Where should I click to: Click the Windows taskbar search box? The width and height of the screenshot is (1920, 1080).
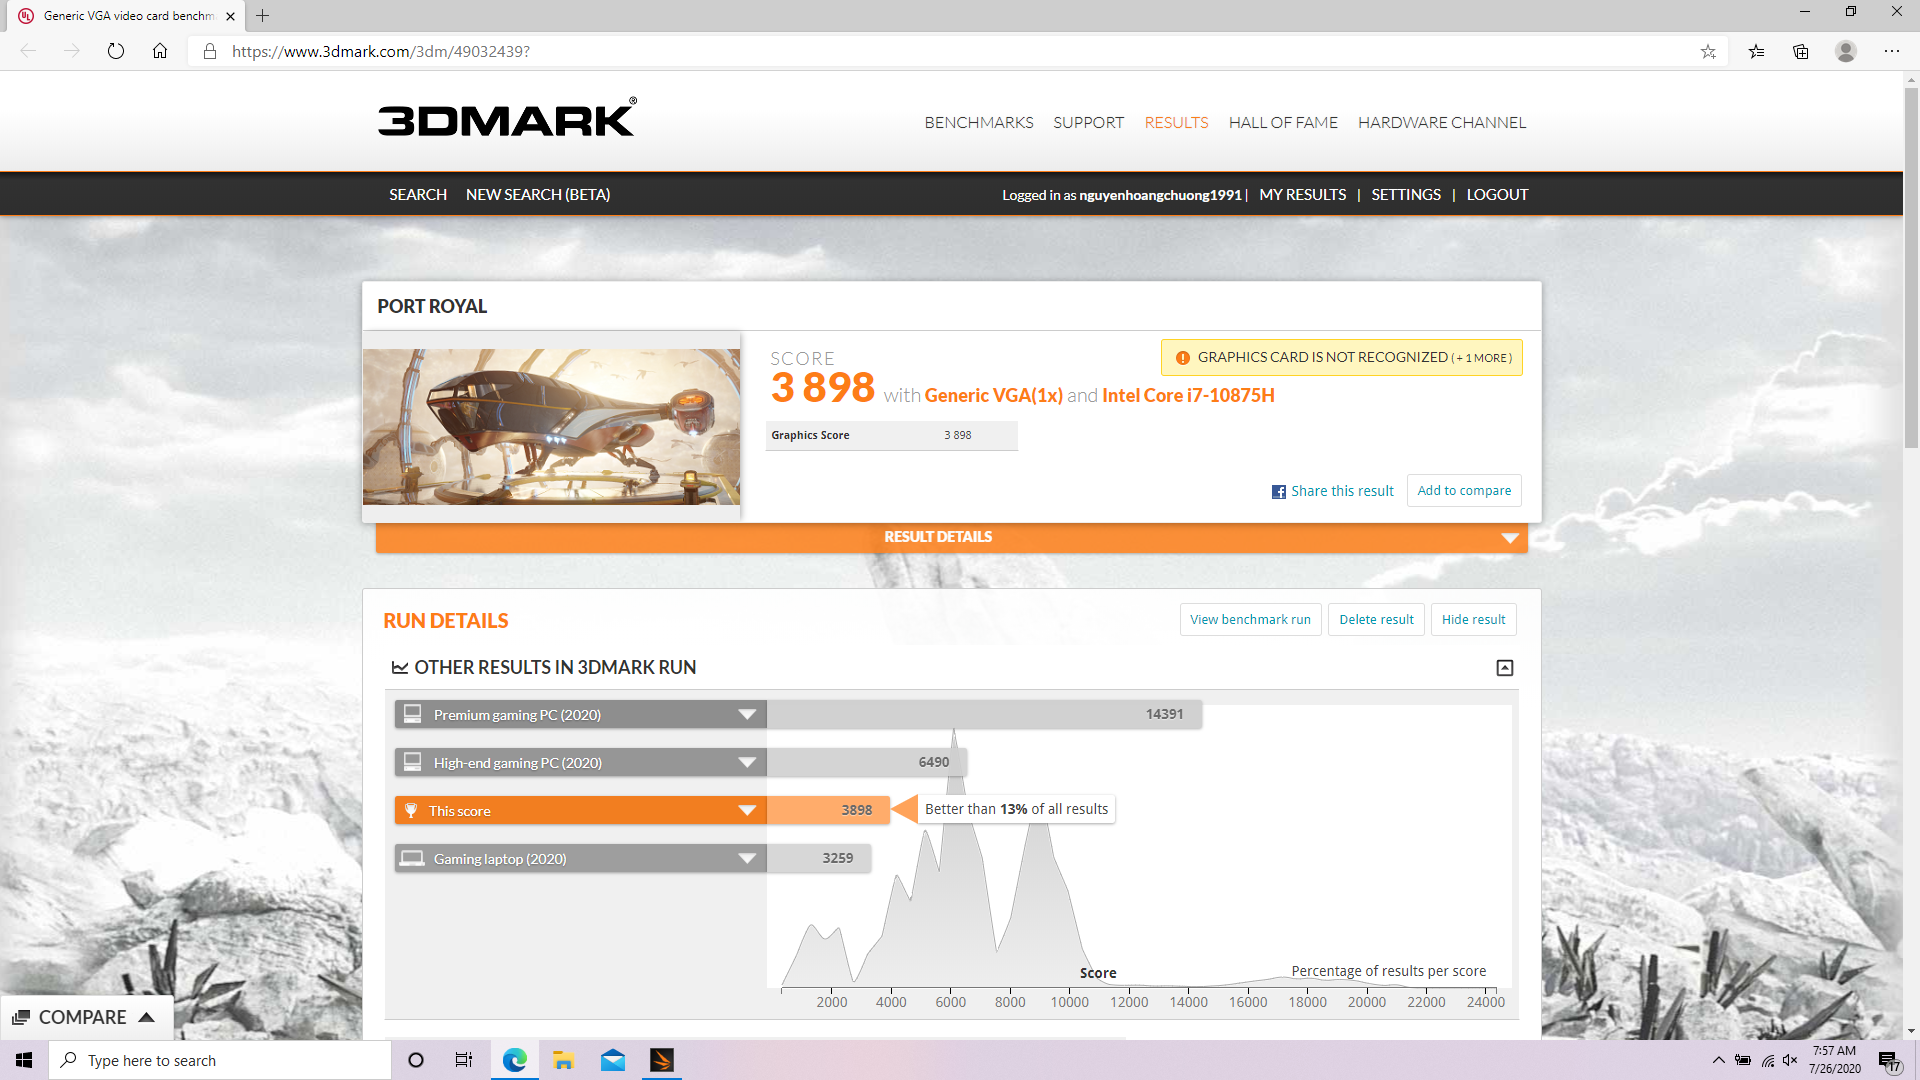(220, 1060)
